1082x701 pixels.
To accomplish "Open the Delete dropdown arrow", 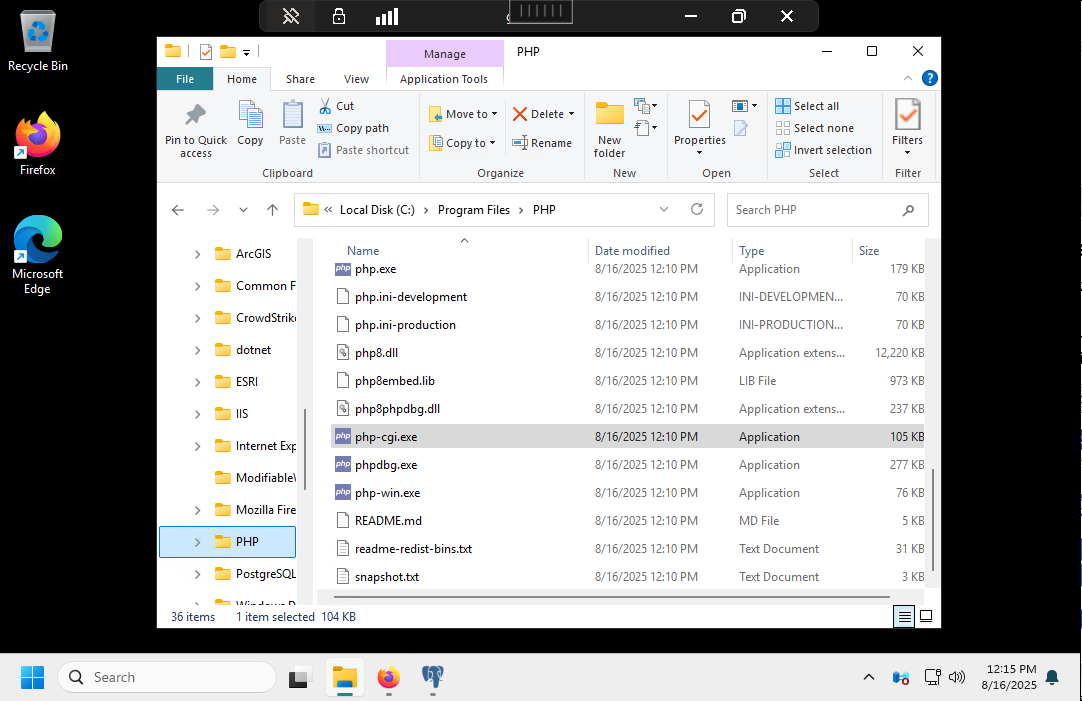I will (571, 115).
